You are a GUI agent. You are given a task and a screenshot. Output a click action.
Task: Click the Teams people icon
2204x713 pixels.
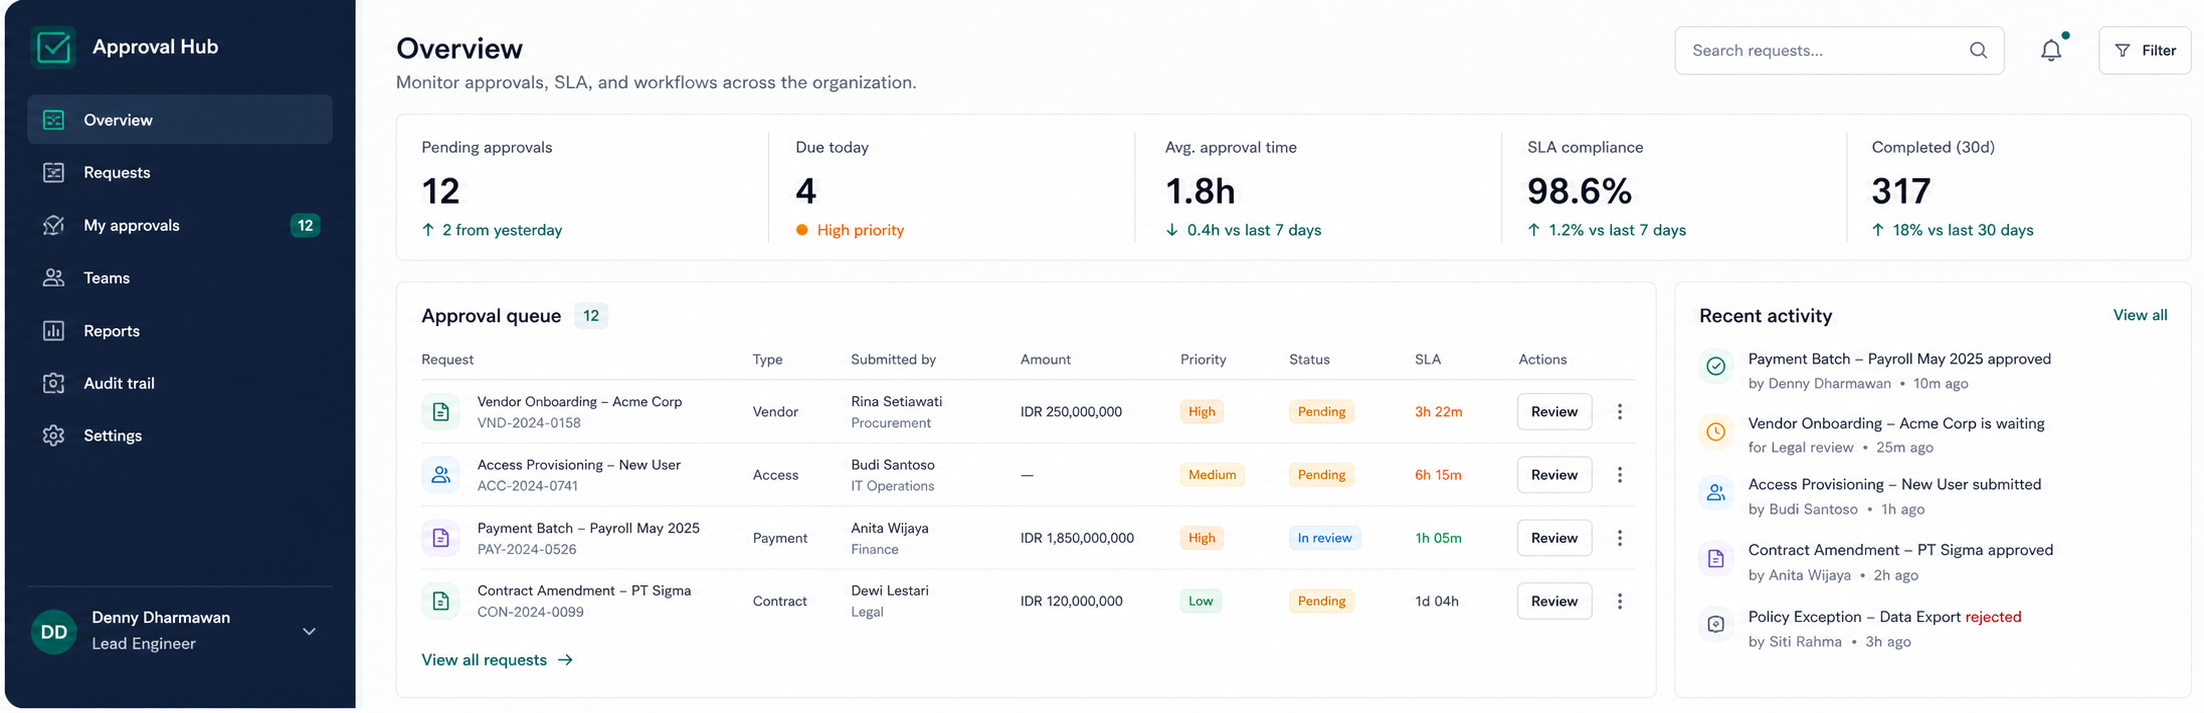(54, 278)
